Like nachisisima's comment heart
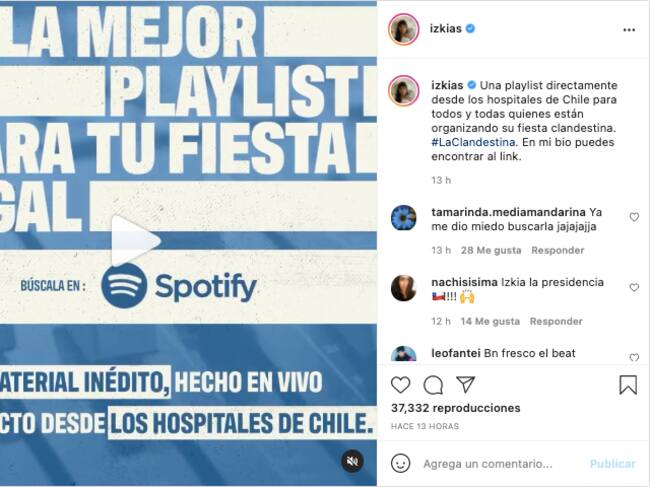This screenshot has height=487, width=650. point(634,287)
